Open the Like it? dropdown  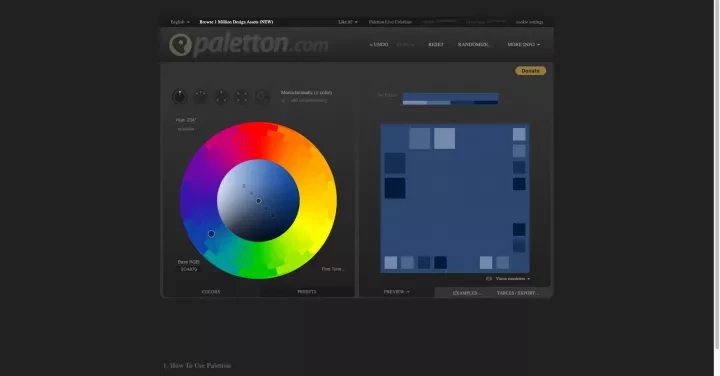[x=348, y=22]
